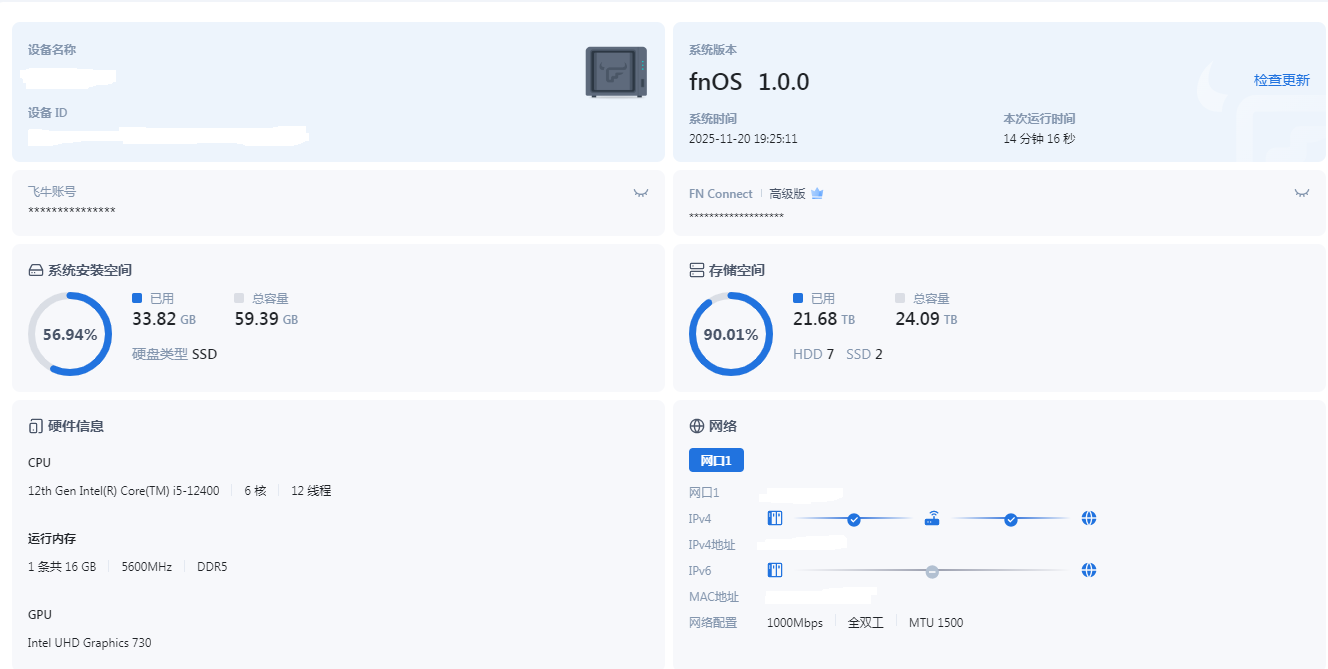Click the IPv6 NAS device icon
Viewport: 1328px width, 669px height.
click(x=775, y=570)
